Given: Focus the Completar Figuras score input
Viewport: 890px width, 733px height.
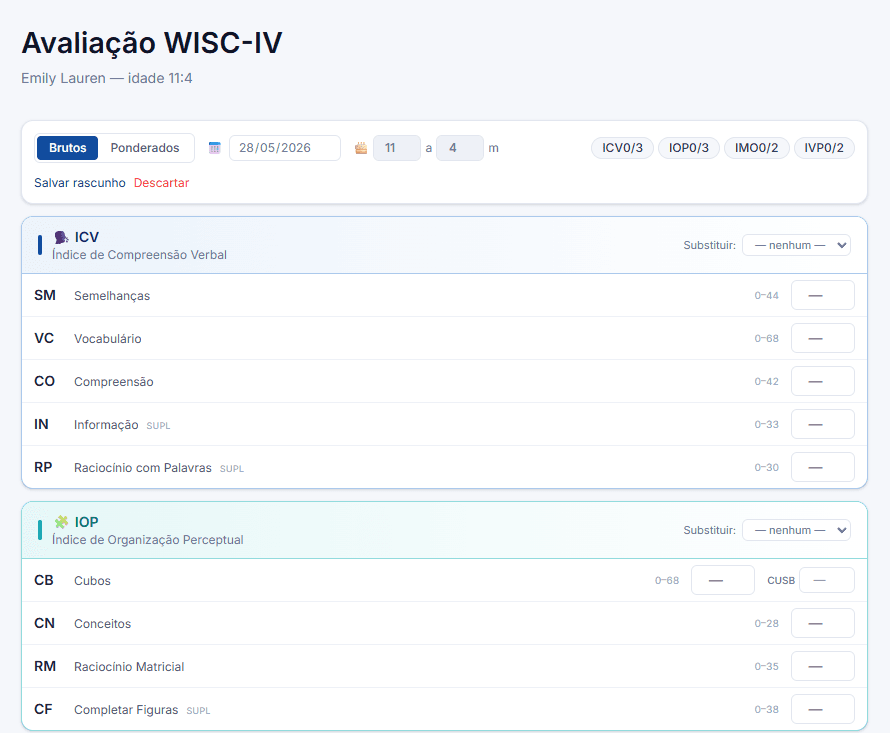Looking at the screenshot, I should [822, 709].
